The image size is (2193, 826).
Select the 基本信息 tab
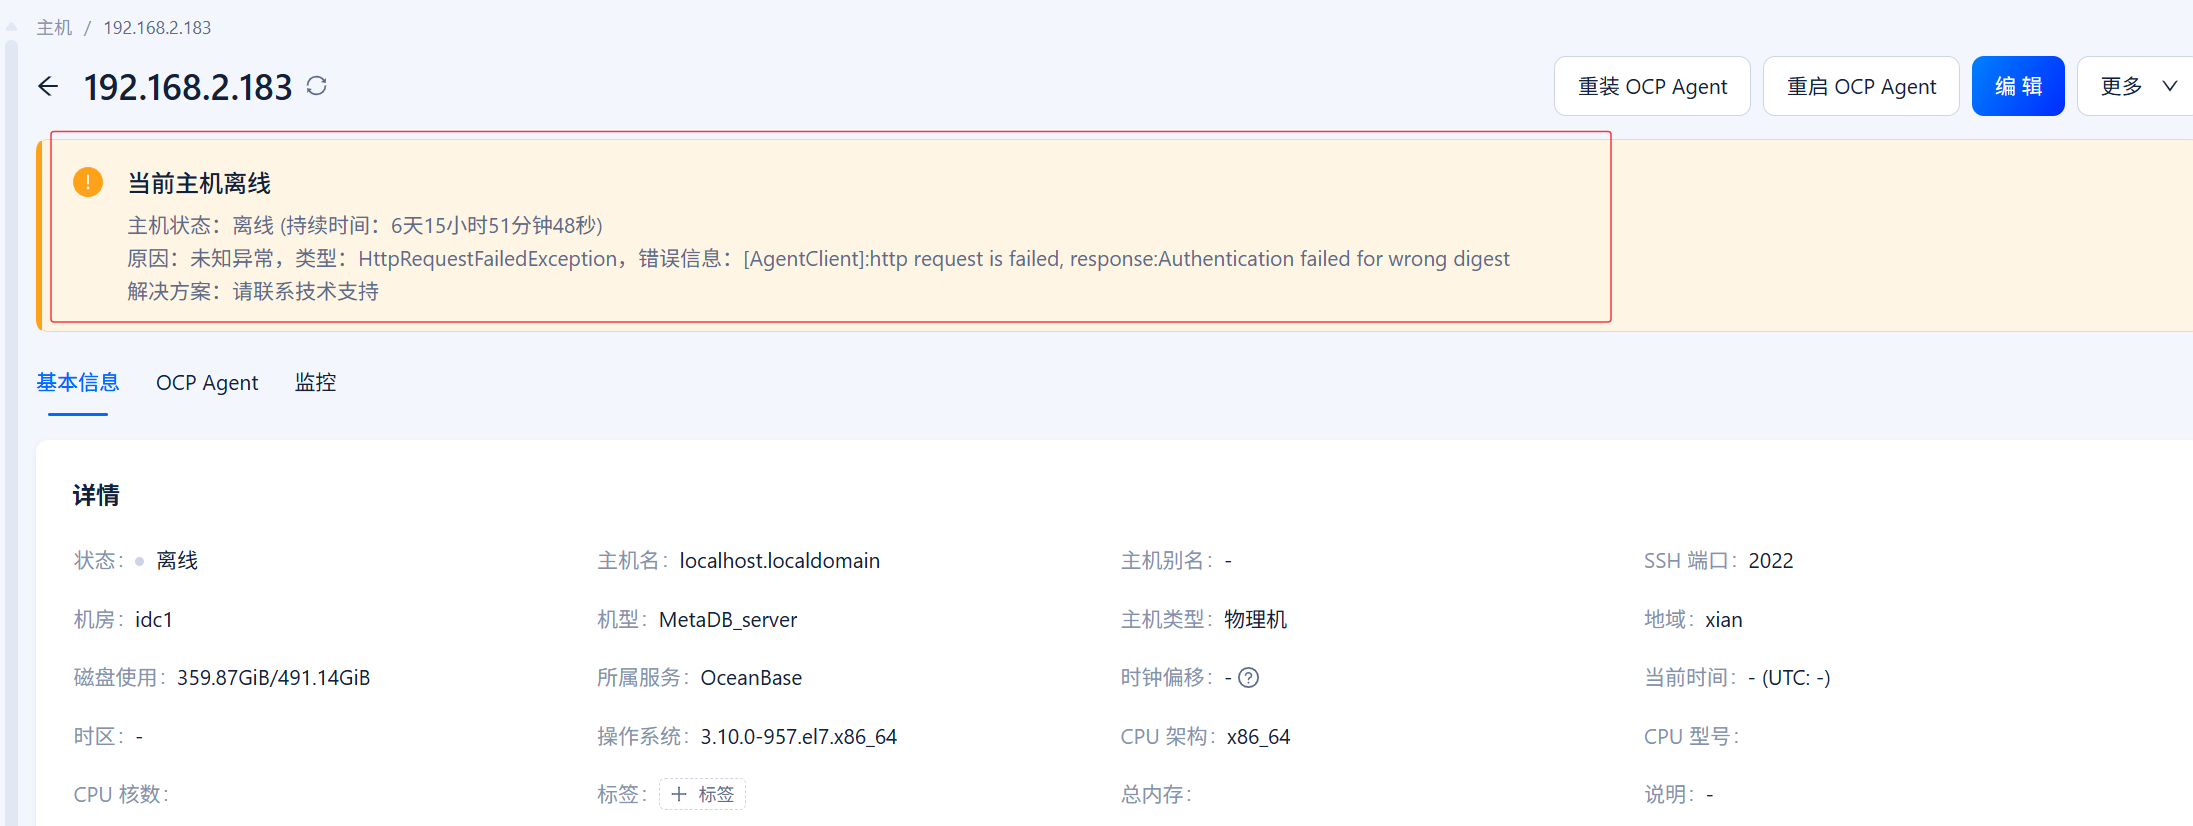click(78, 383)
